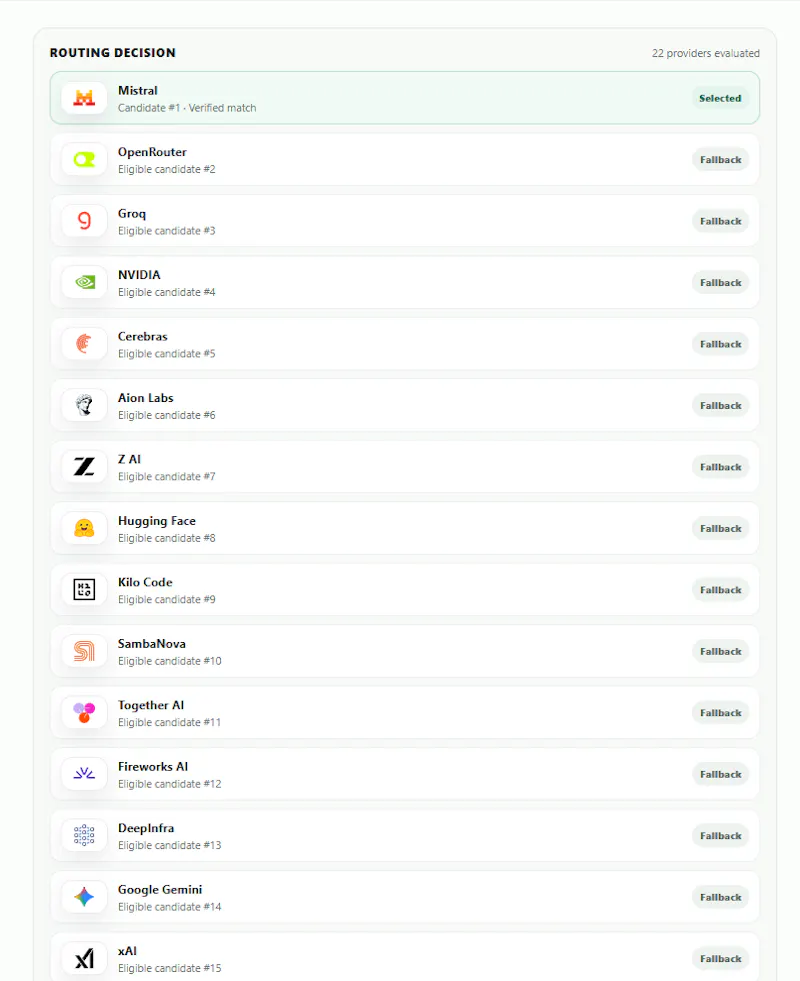
Task: Click the Fallback badge for Google Gemini
Action: point(721,897)
